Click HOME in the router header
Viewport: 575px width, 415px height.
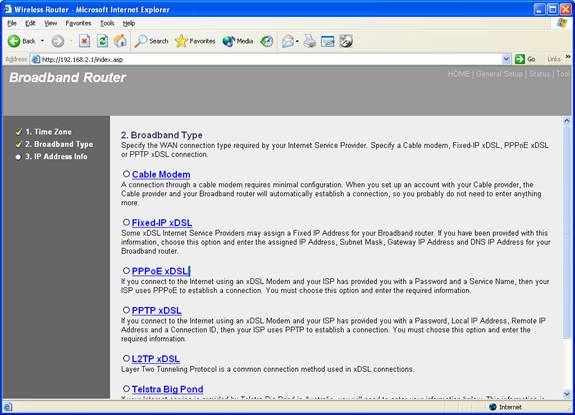(x=458, y=74)
